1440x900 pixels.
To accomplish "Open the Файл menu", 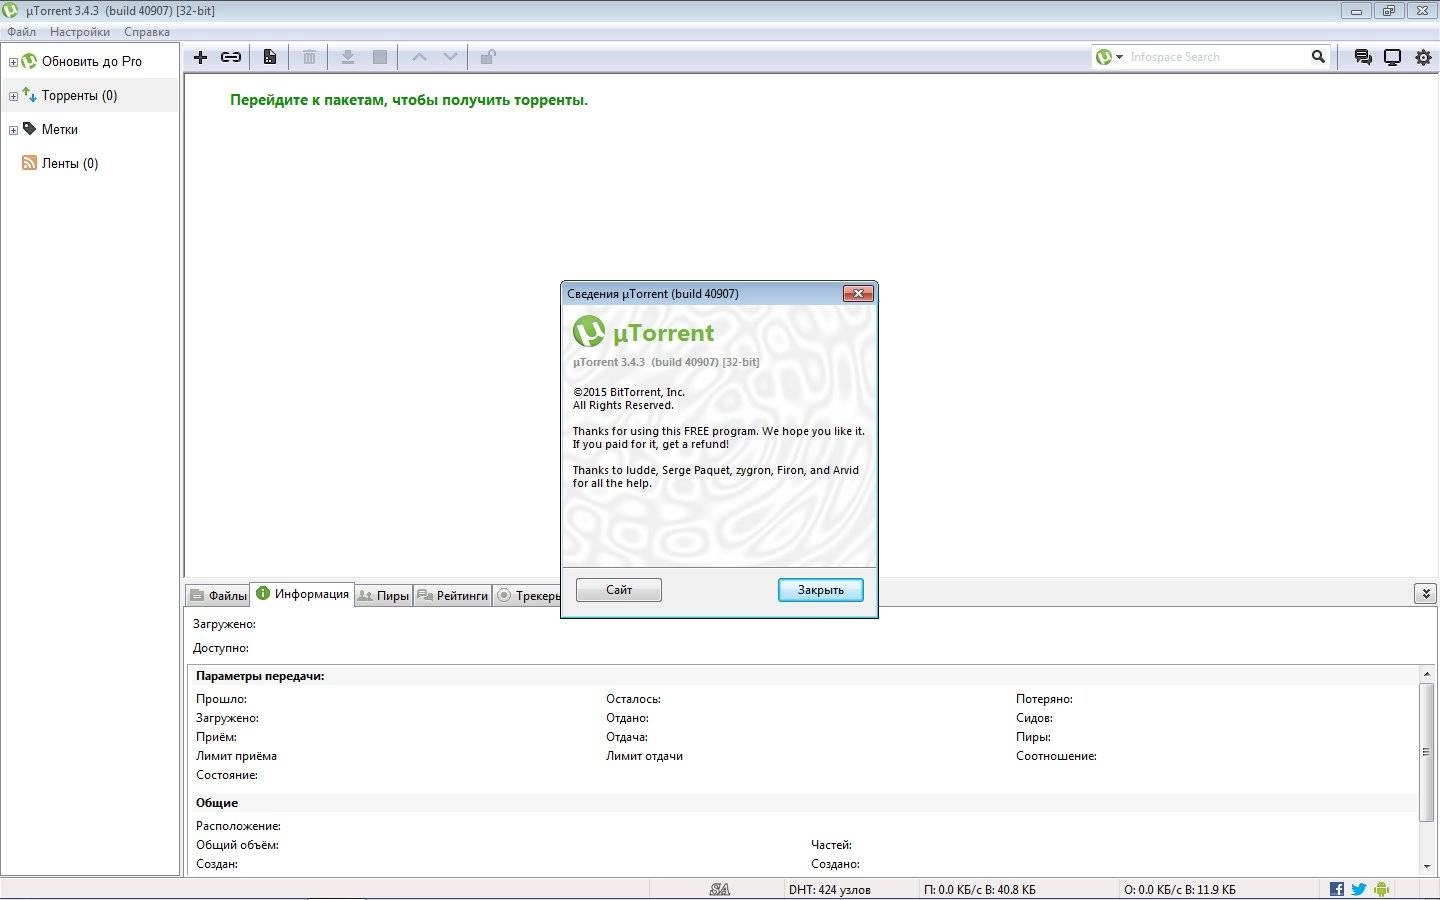I will (21, 32).
